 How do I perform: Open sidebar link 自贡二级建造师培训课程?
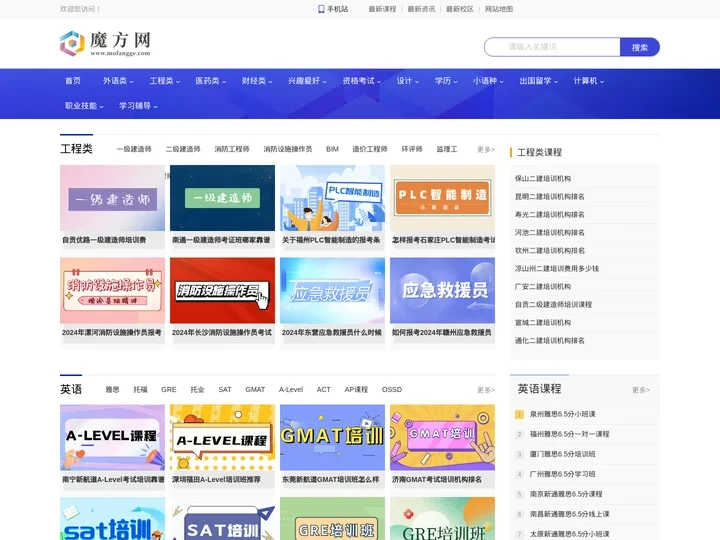coord(553,304)
